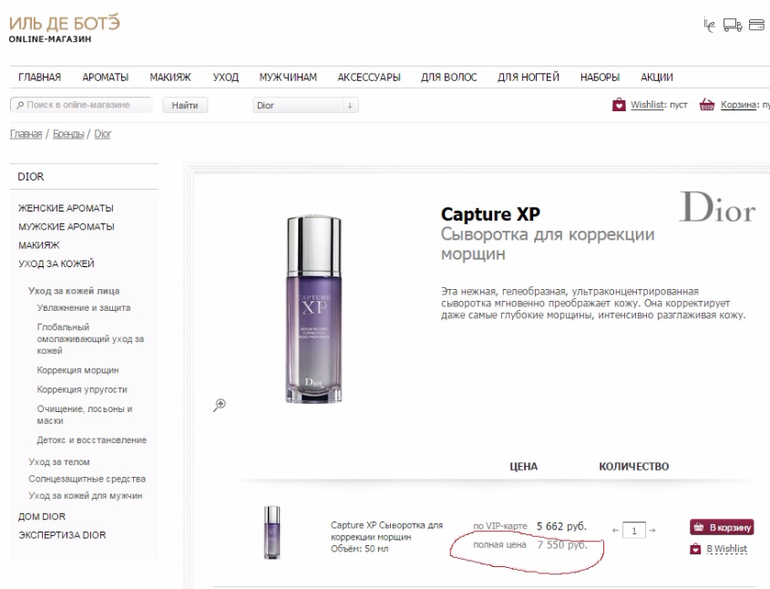
Task: Click the 'Бренды' breadcrumb link
Action: click(68, 134)
